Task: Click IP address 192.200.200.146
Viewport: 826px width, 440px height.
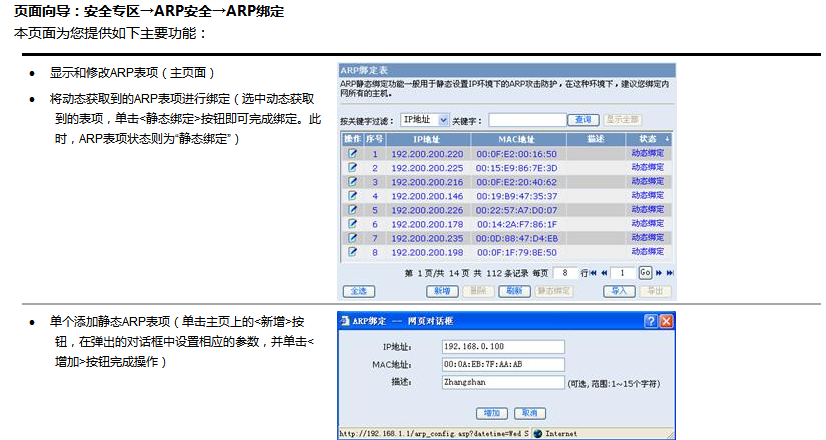Action: [x=427, y=196]
